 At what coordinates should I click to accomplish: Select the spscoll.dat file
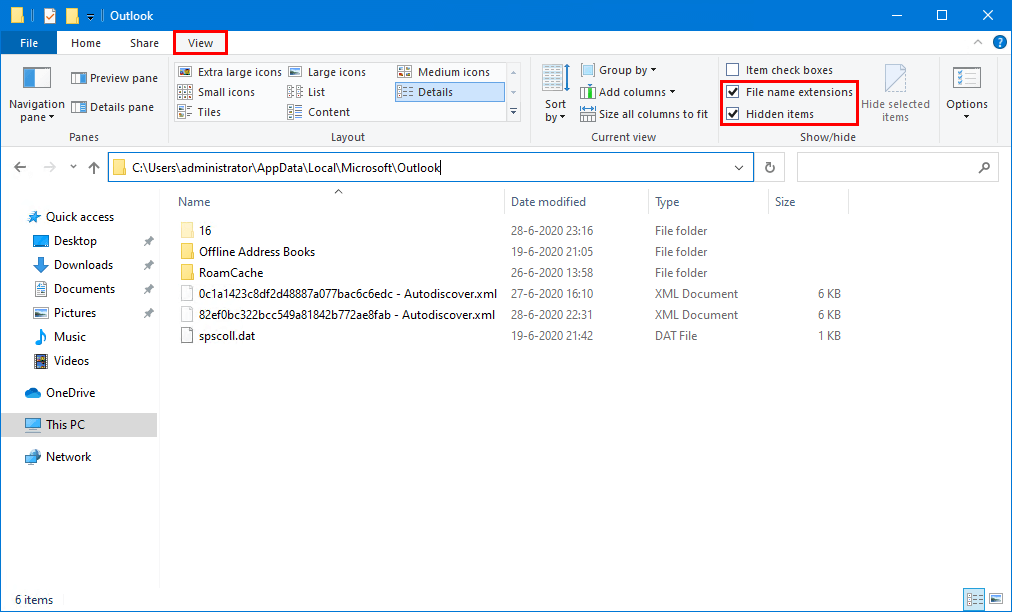click(x=227, y=336)
